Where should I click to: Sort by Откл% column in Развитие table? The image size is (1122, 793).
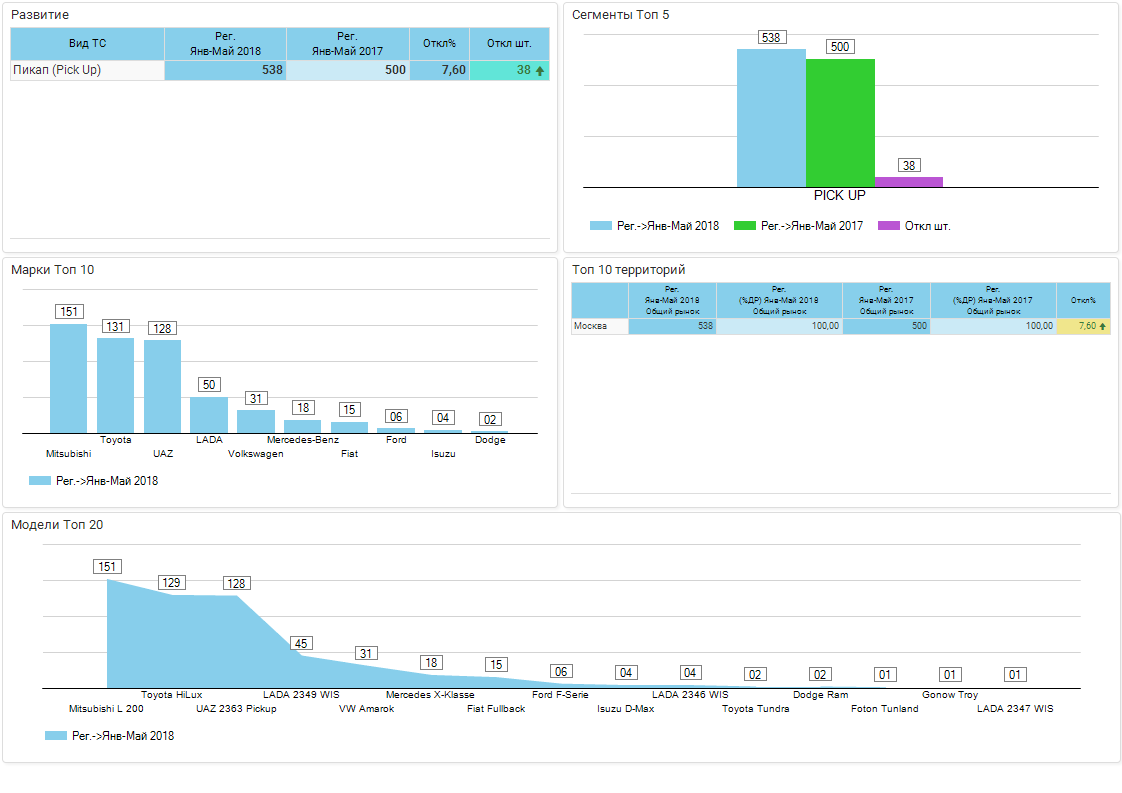[439, 43]
